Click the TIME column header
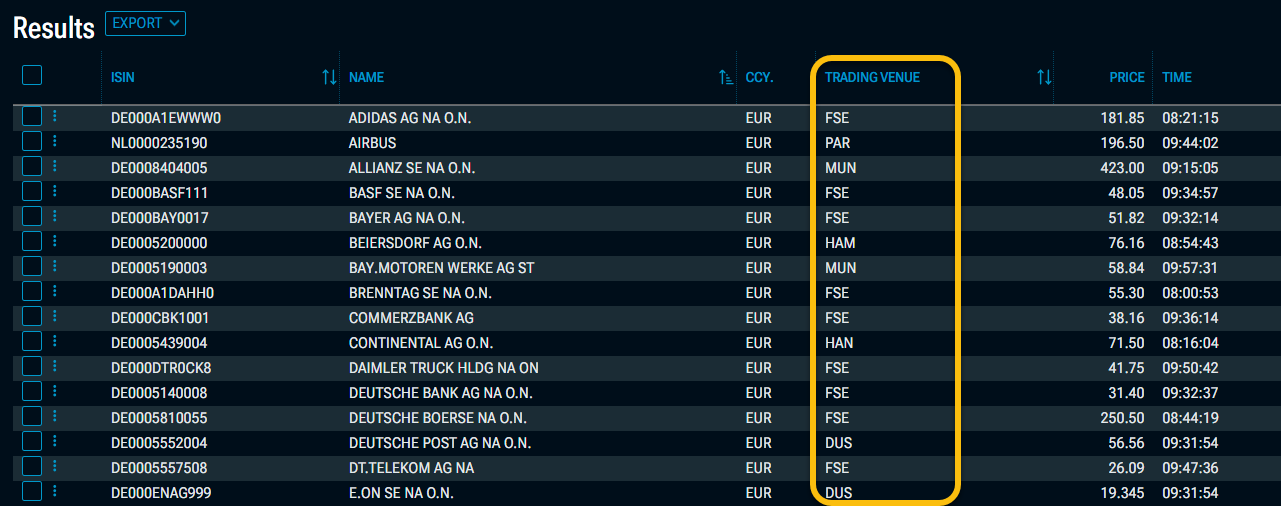The width and height of the screenshot is (1281, 506). tap(1177, 77)
